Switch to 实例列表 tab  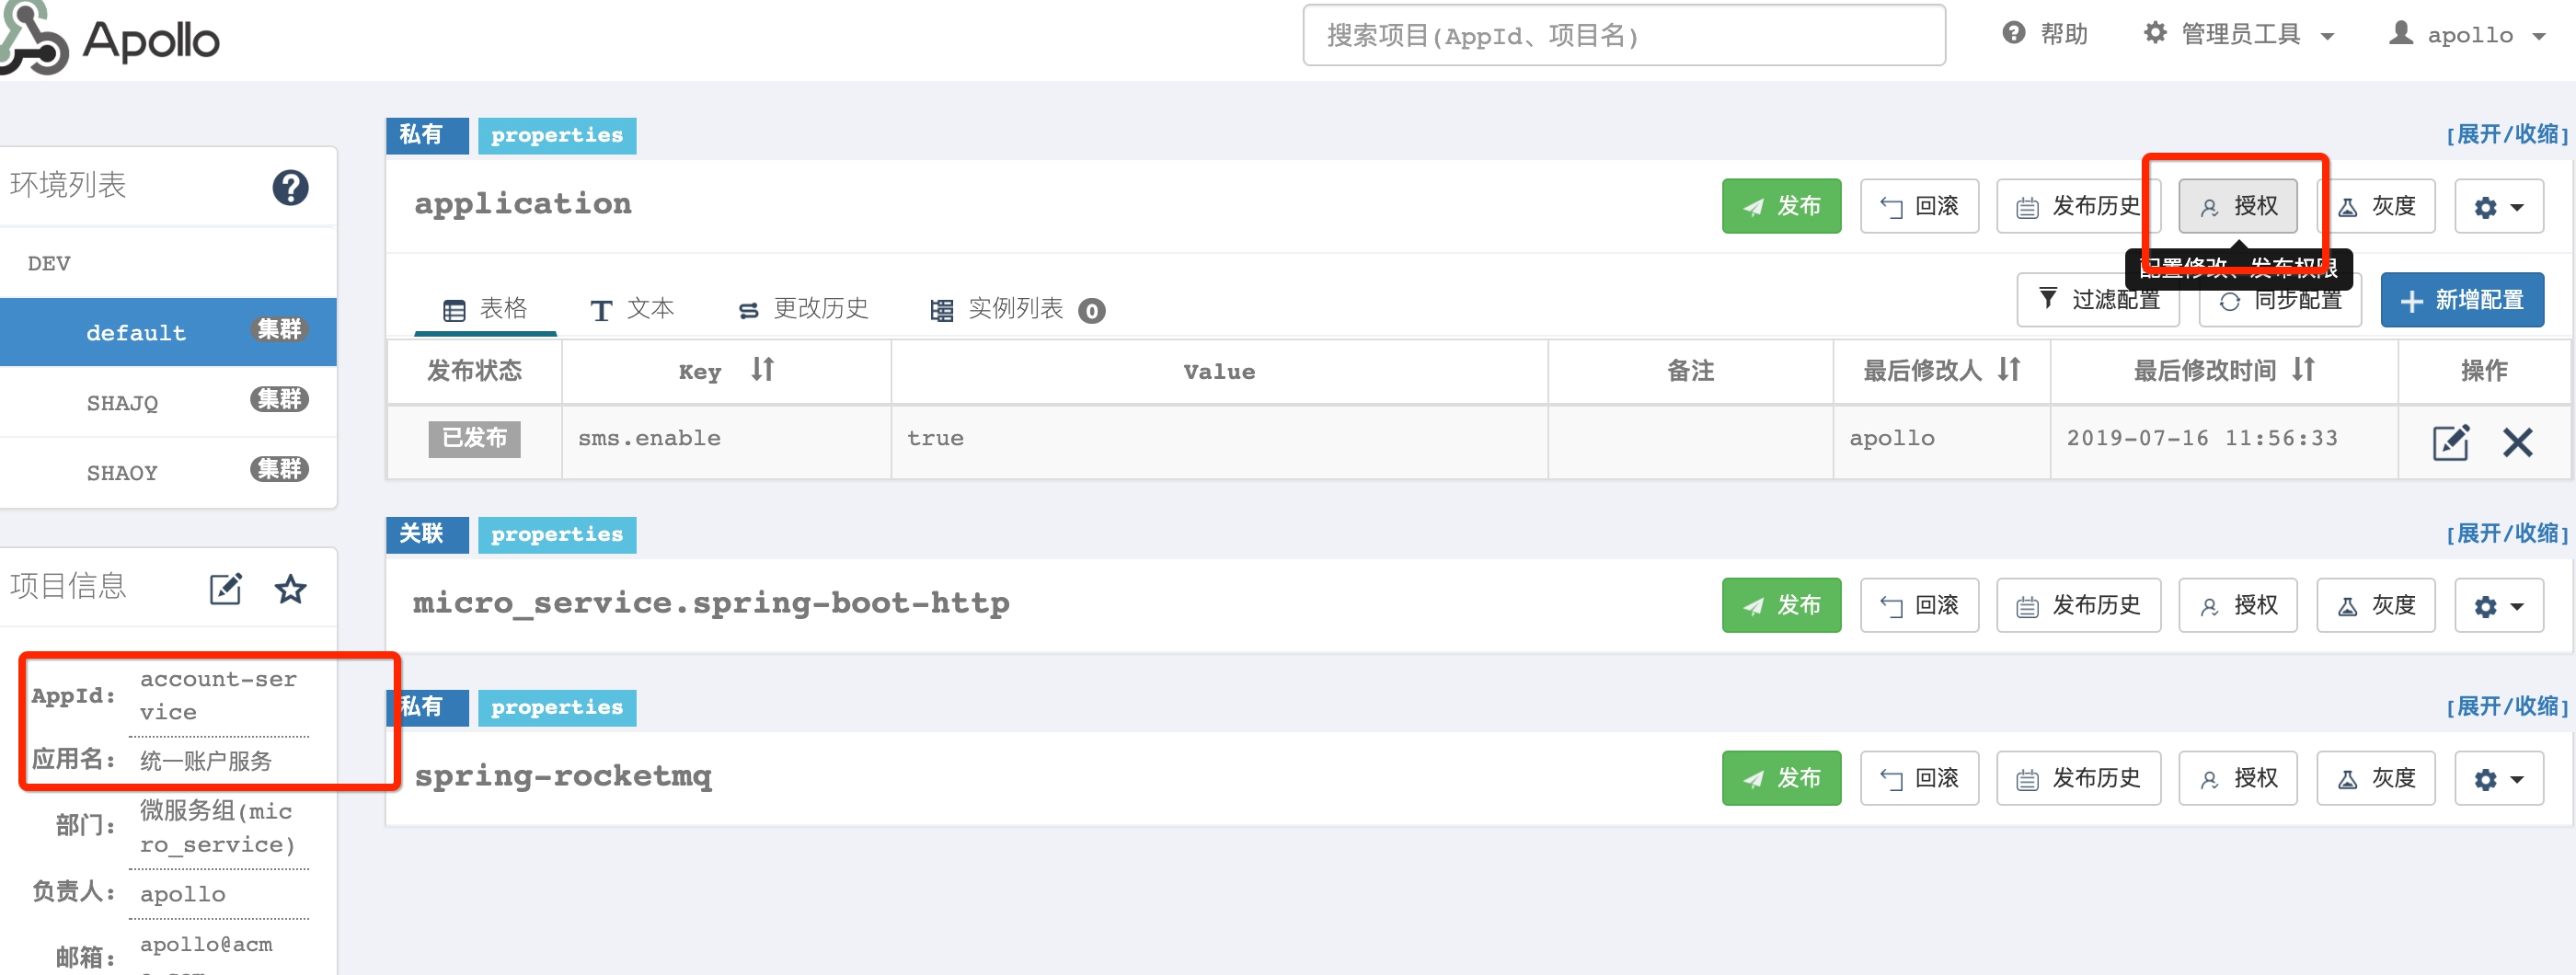click(1017, 309)
